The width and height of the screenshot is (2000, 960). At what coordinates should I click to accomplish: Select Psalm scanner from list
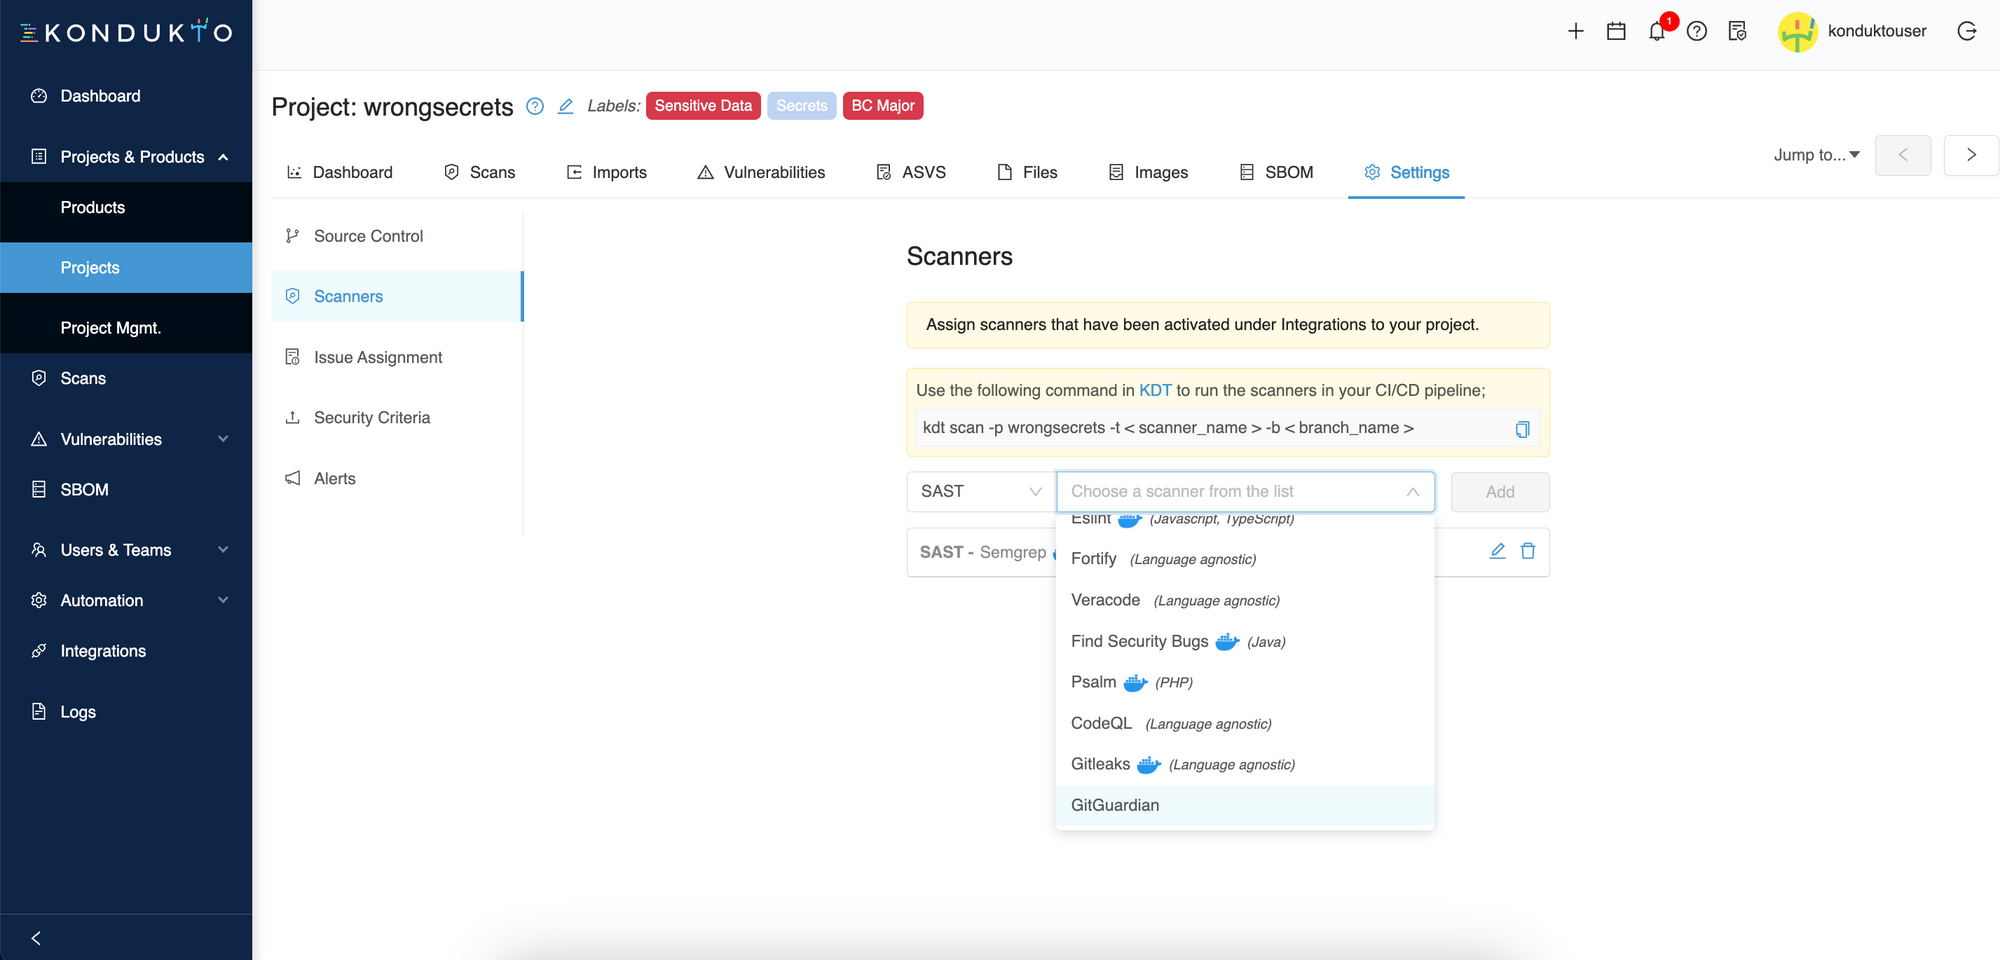[1245, 682]
